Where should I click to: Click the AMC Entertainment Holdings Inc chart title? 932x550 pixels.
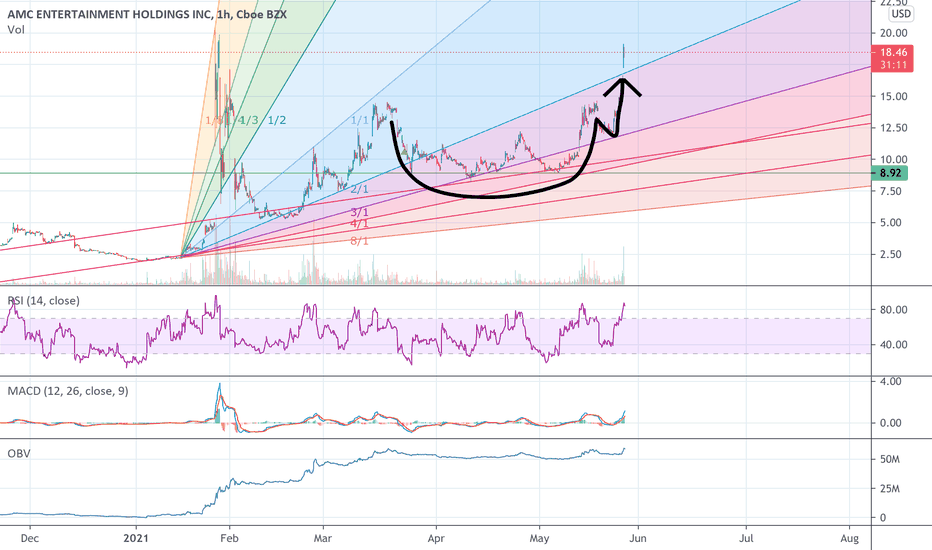(x=147, y=14)
